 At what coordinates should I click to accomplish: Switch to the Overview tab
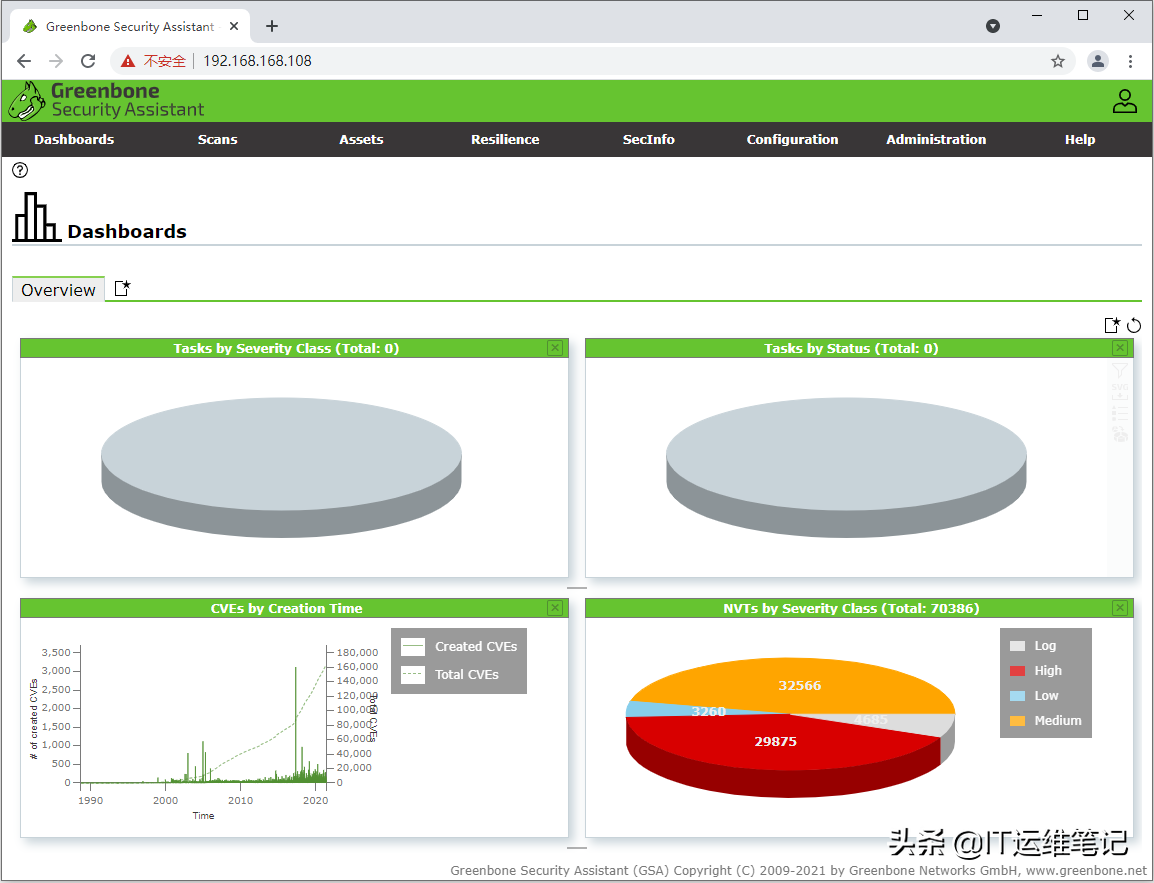point(57,290)
